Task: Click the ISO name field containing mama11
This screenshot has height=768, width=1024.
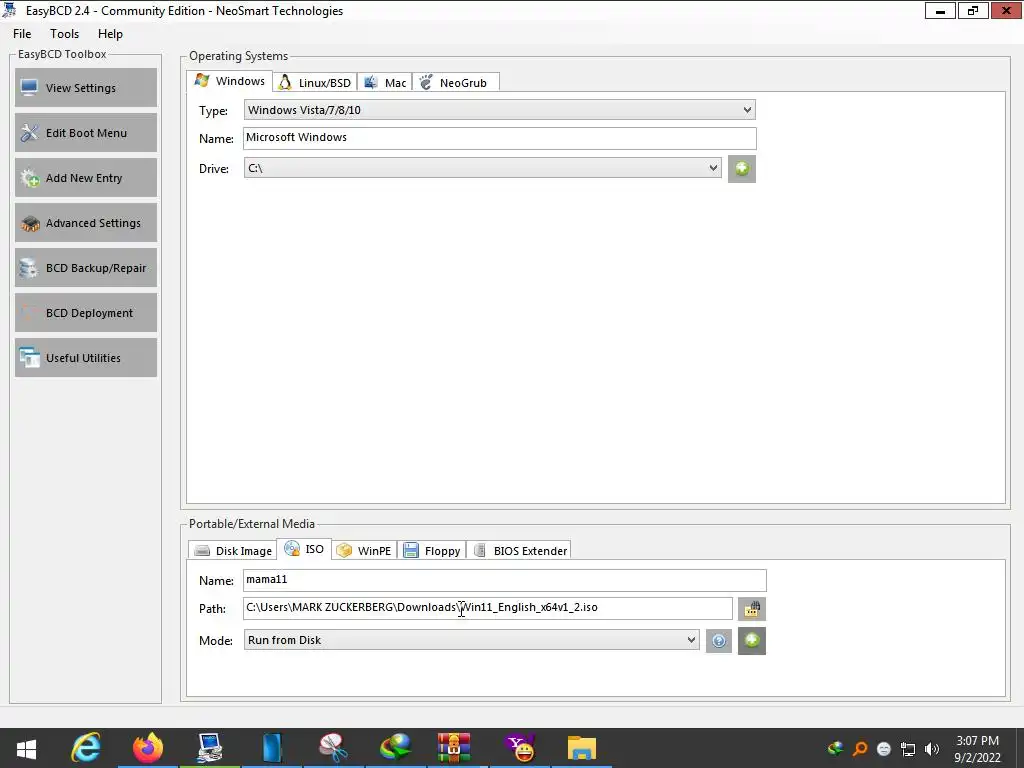Action: coord(505,580)
